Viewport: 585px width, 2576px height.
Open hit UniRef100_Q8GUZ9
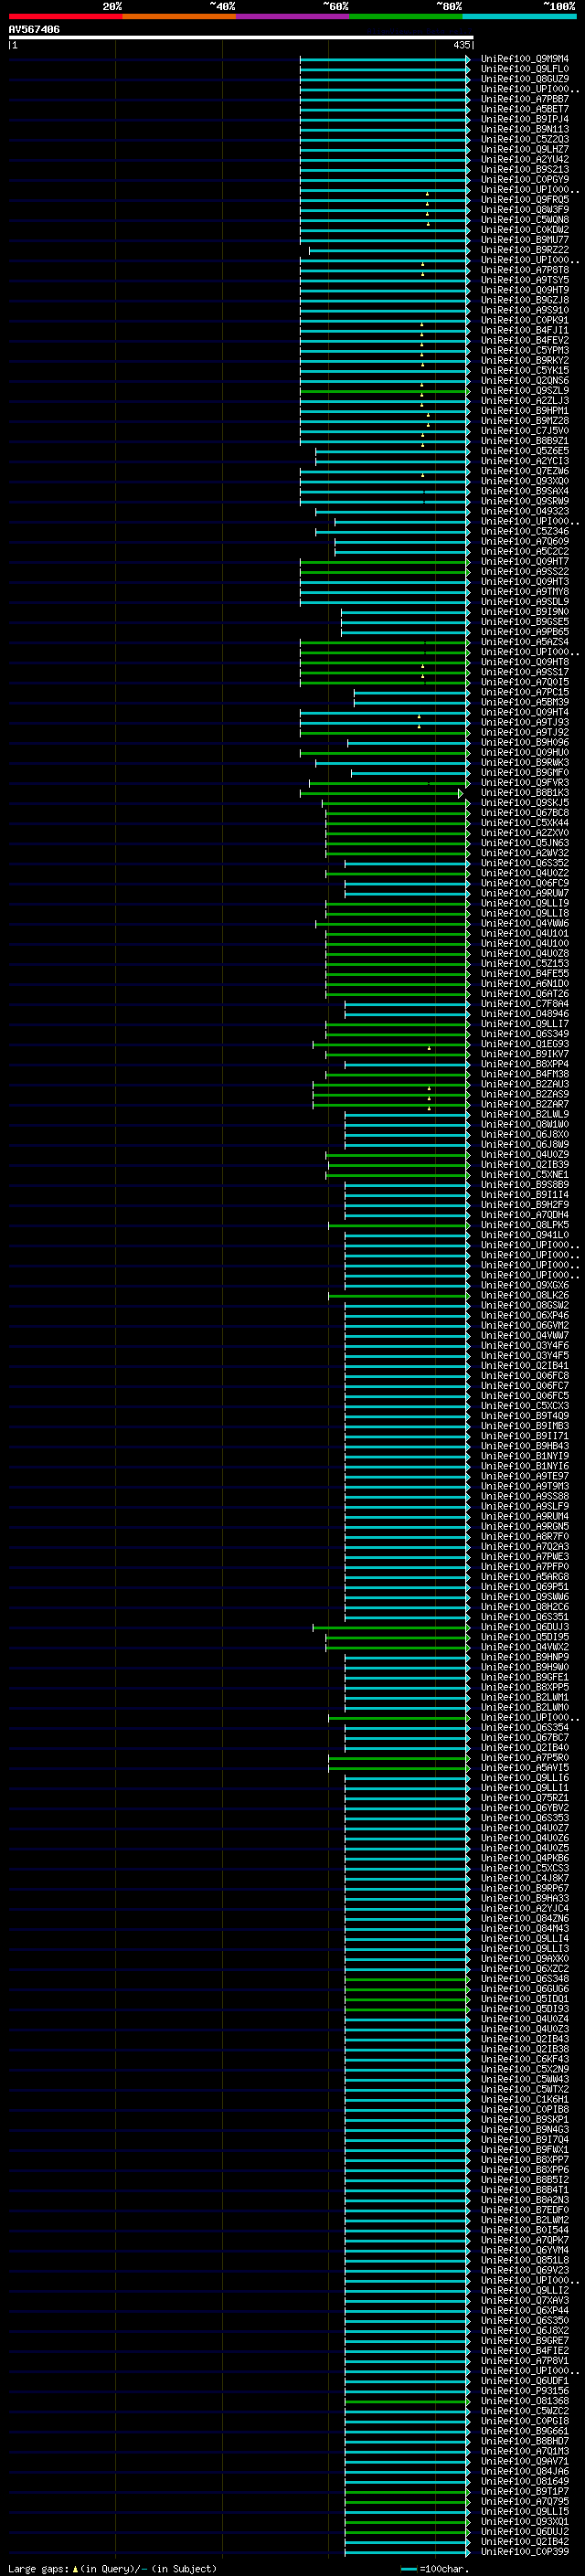click(x=525, y=79)
